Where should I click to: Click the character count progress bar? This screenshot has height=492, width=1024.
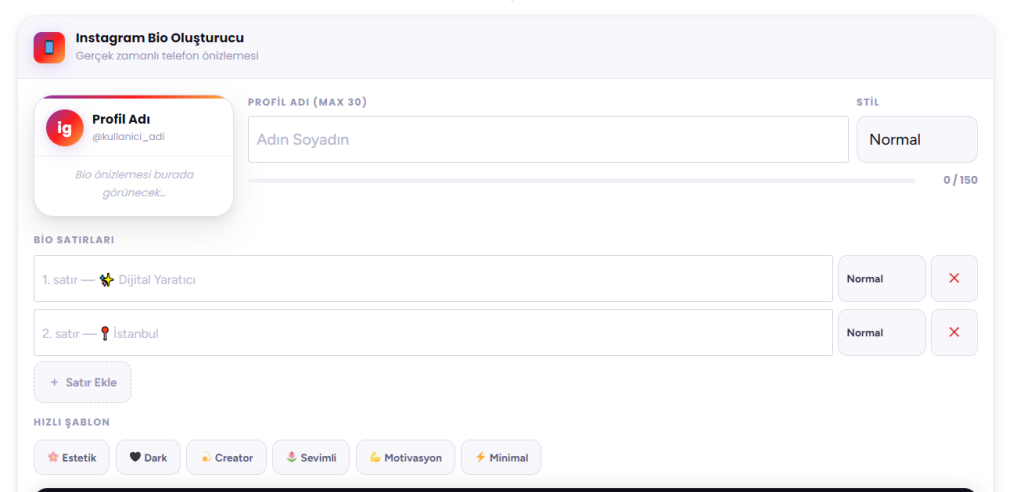pyautogui.click(x=581, y=180)
